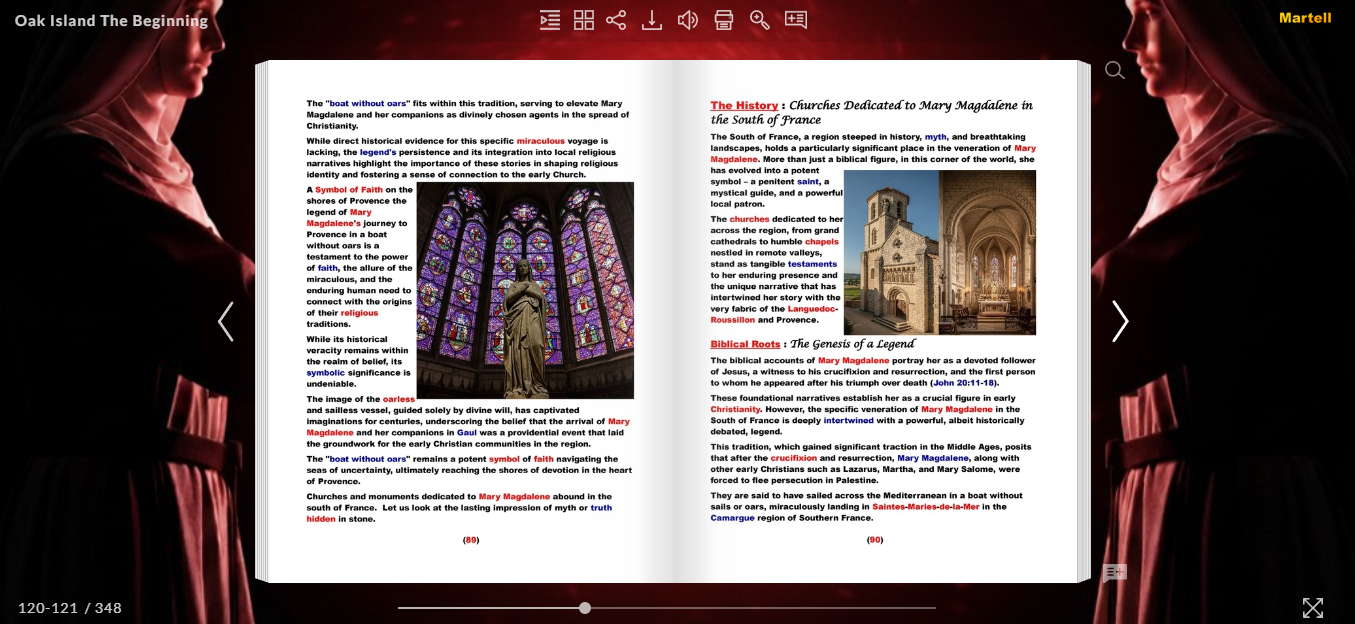Open the search tool beside the book

coord(1114,70)
